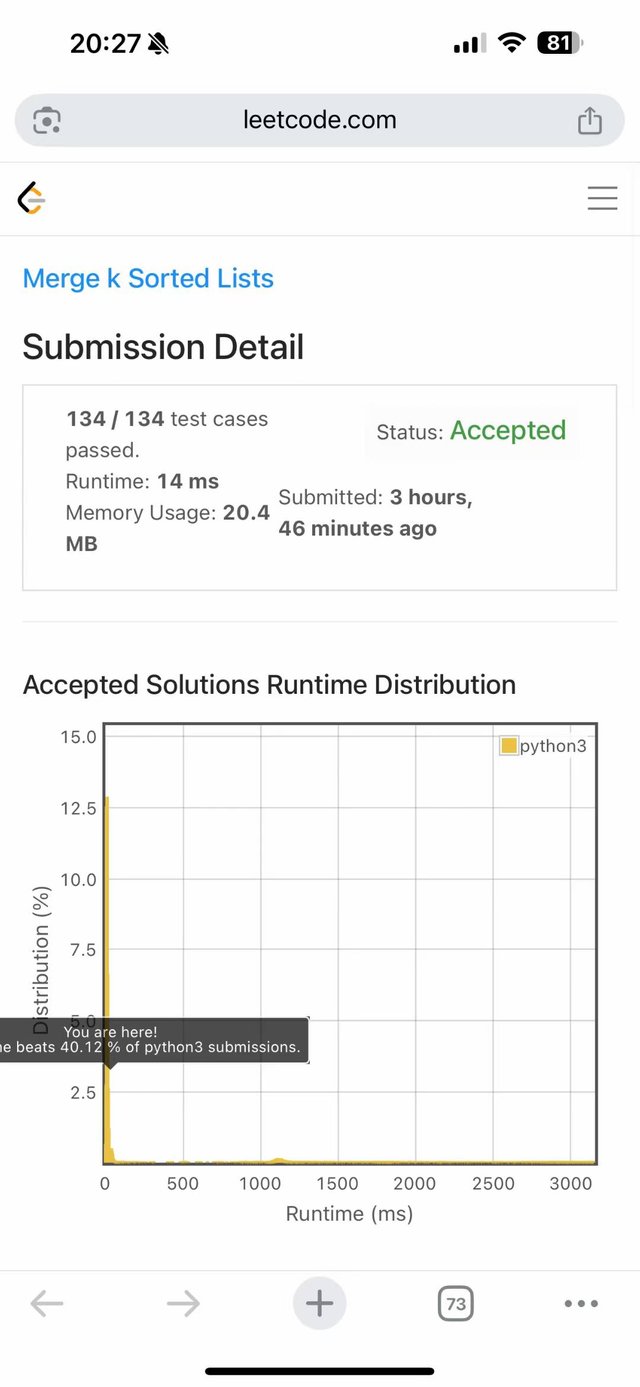Click the yellow runtime spike in chart
The height and width of the screenshot is (1387, 640).
click(107, 980)
